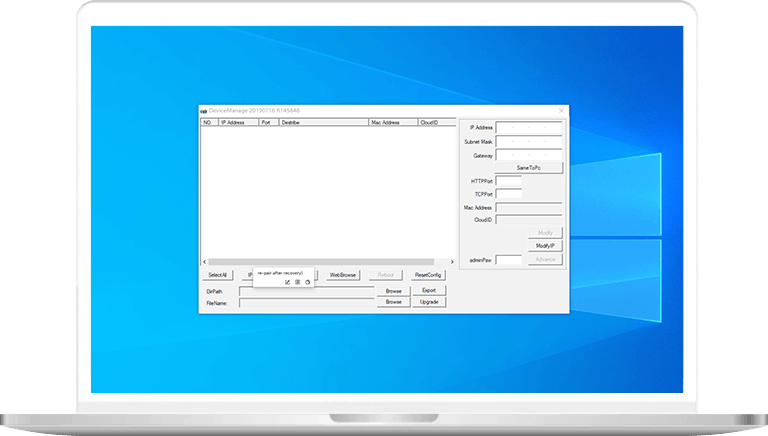The image size is (768, 436).
Task: Click the DeviceManage title bar app icon
Action: 203,111
